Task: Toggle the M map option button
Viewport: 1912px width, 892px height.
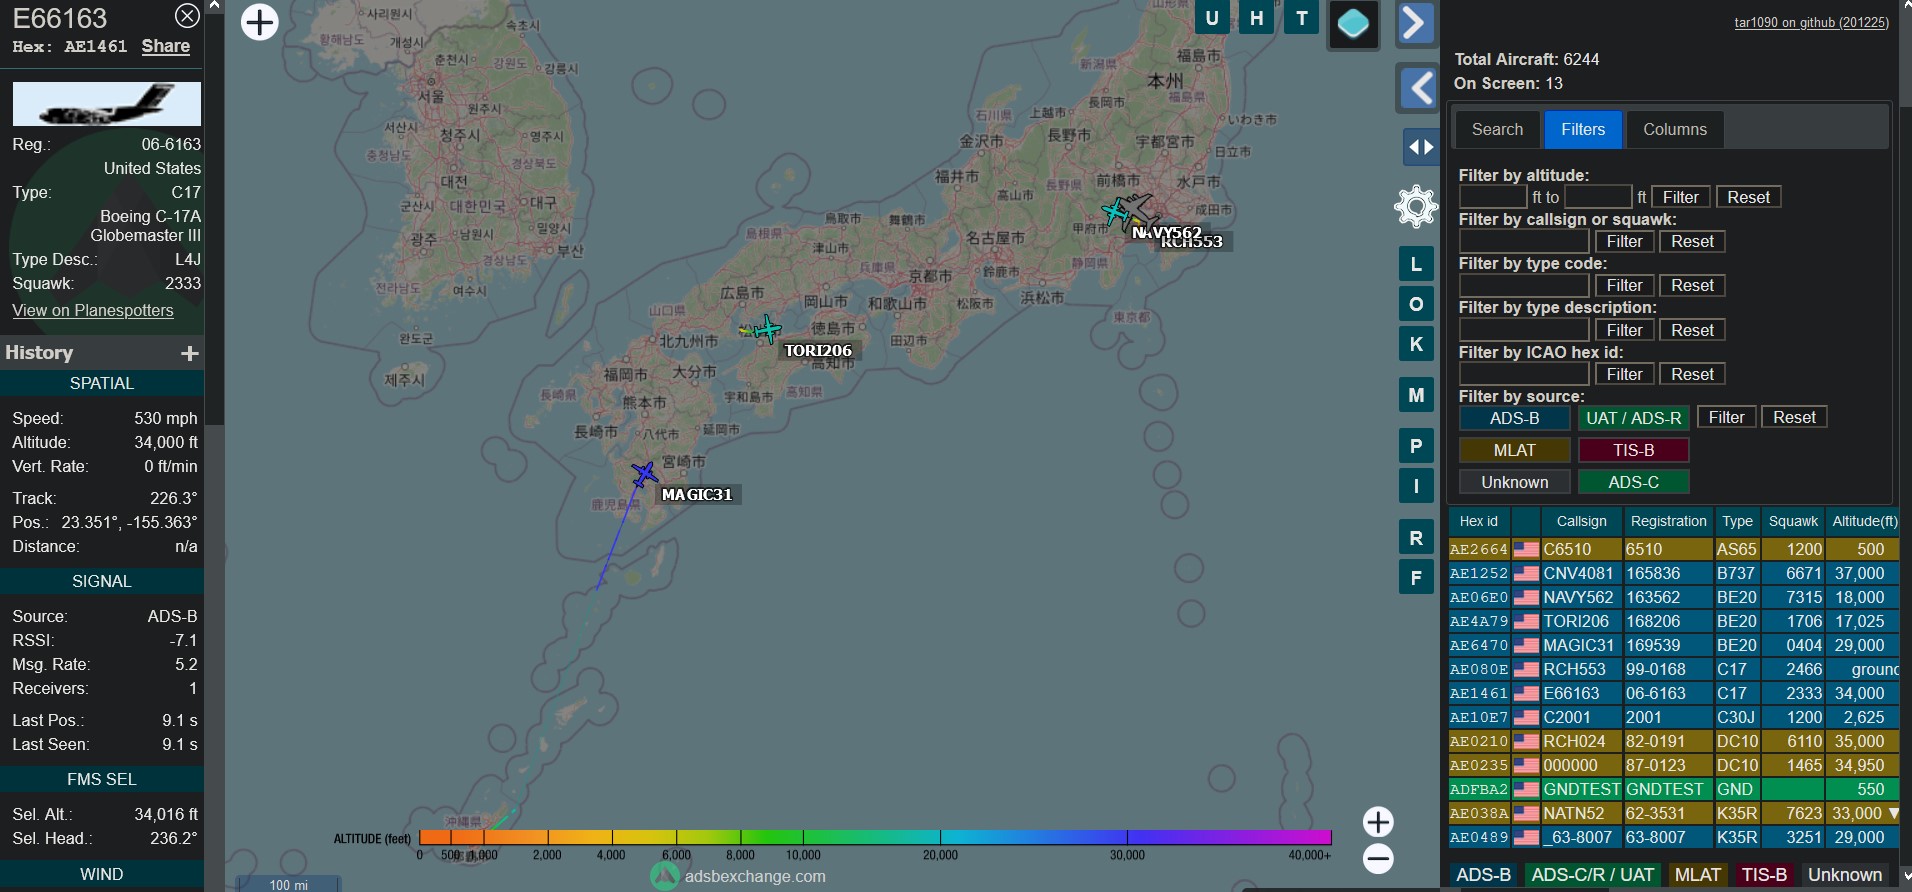Action: tap(1416, 395)
